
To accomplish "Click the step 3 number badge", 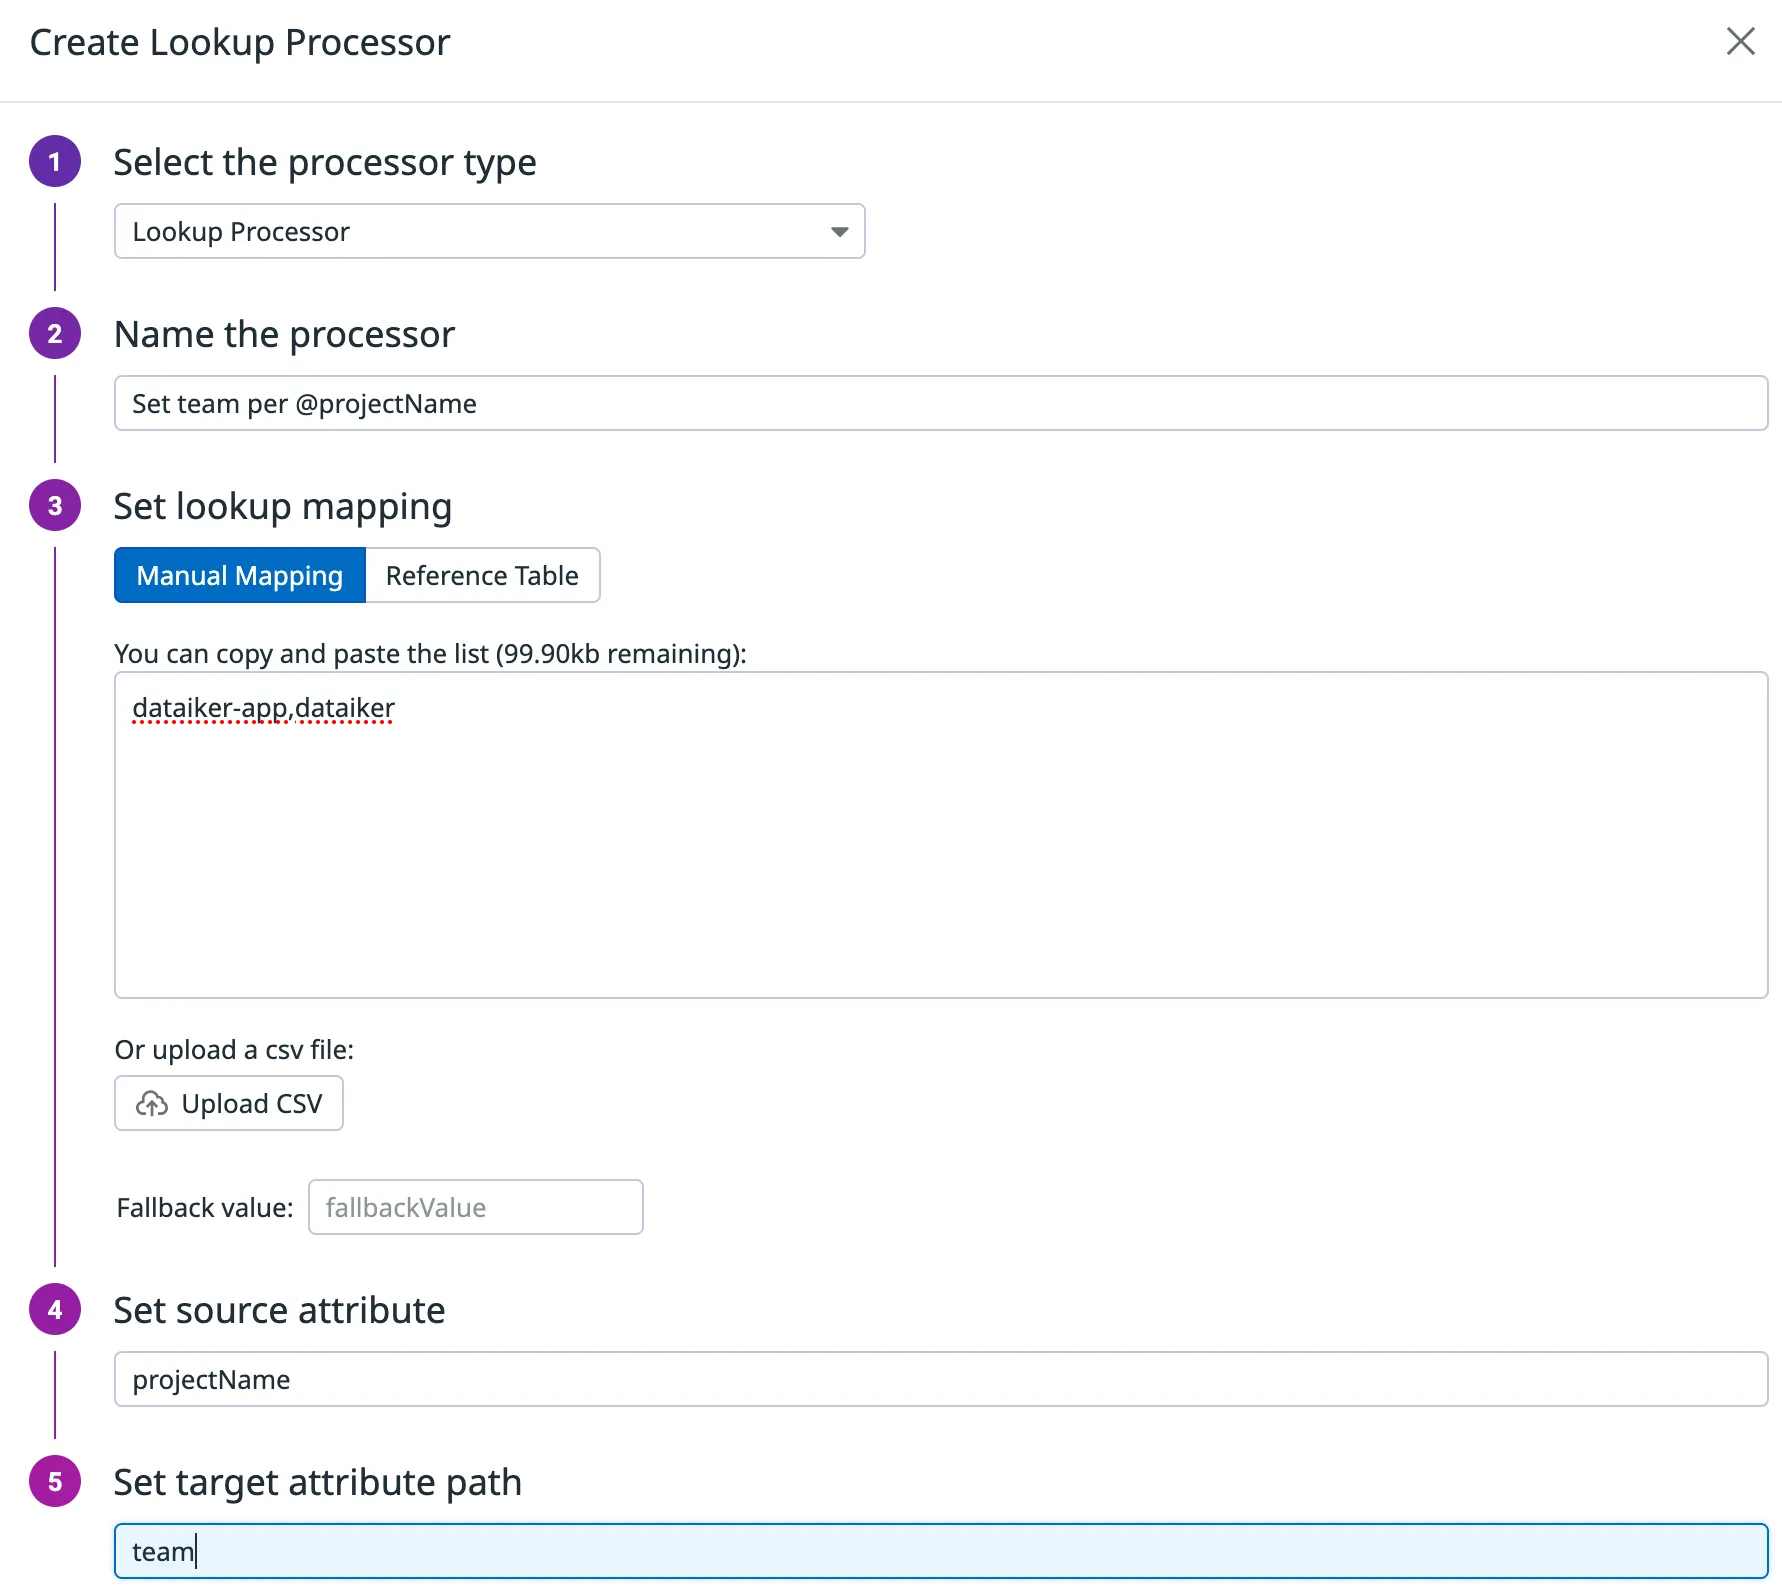I will tap(55, 506).
